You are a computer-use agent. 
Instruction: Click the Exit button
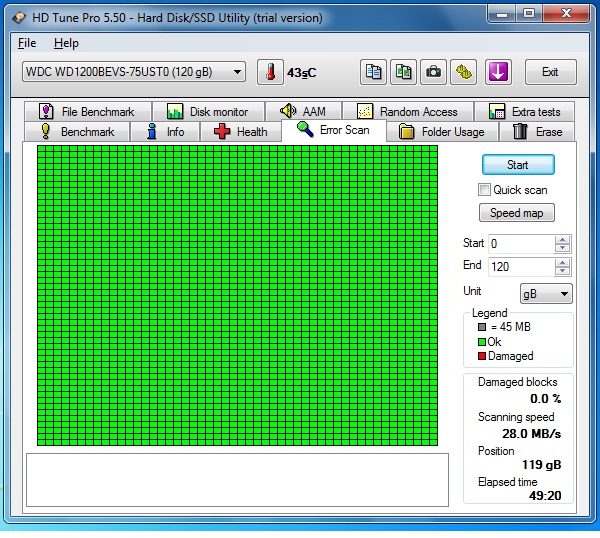[x=551, y=72]
